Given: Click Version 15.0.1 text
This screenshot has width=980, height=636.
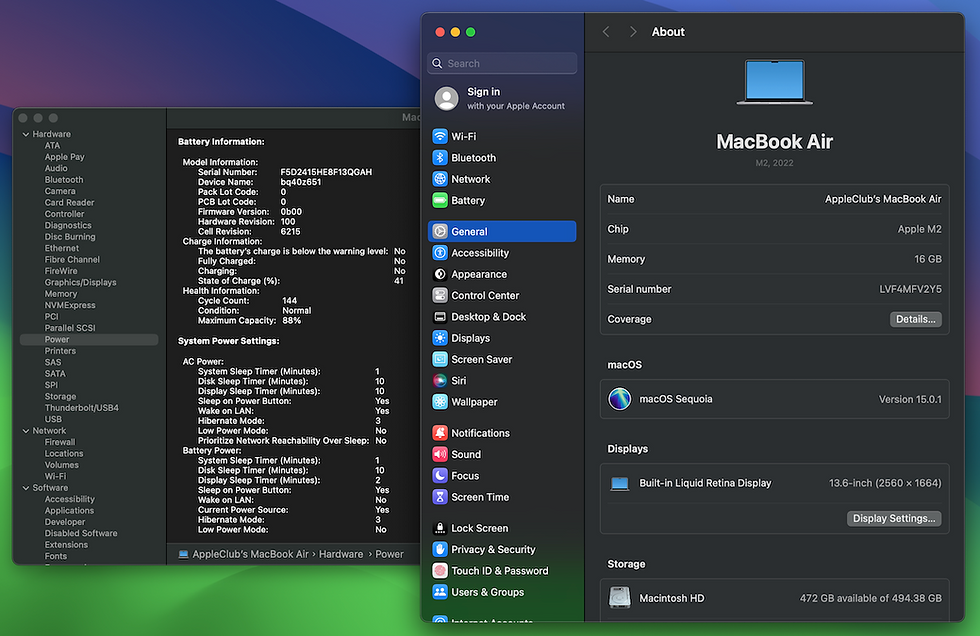Looking at the screenshot, I should [910, 399].
